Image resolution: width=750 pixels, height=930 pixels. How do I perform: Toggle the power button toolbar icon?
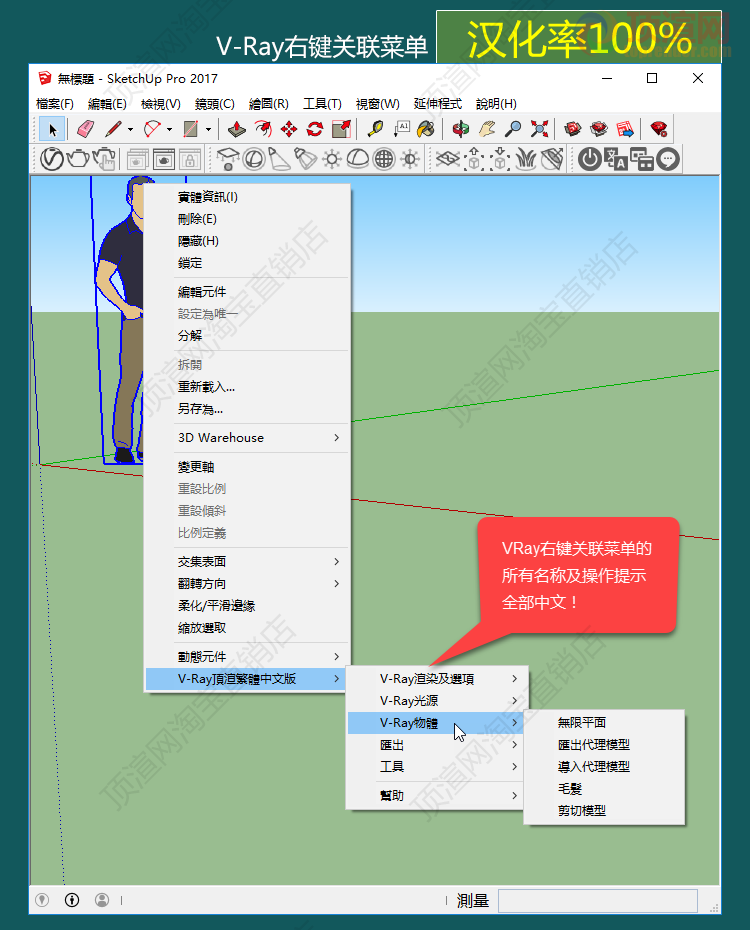[589, 160]
